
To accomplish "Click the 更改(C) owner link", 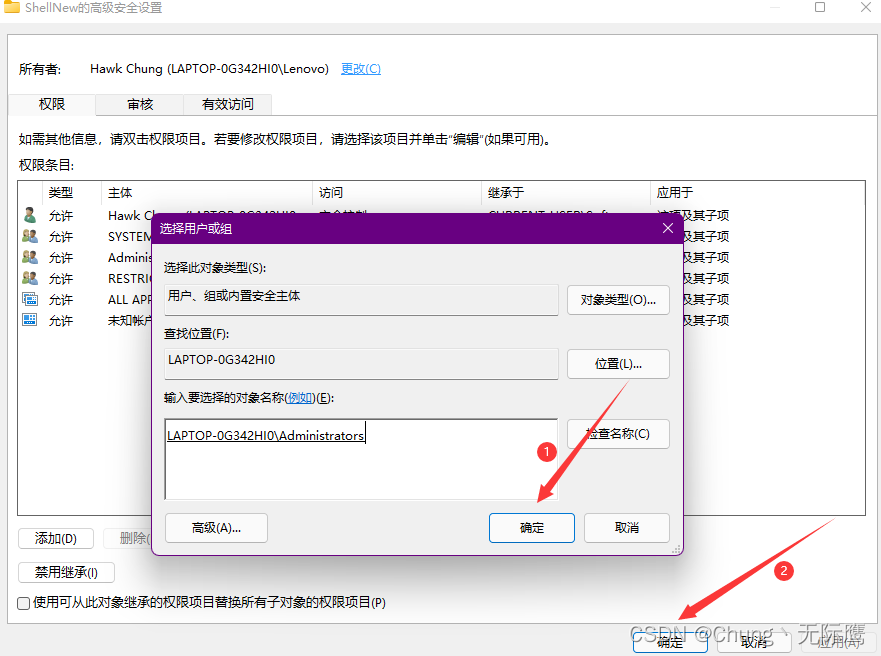I will click(361, 69).
